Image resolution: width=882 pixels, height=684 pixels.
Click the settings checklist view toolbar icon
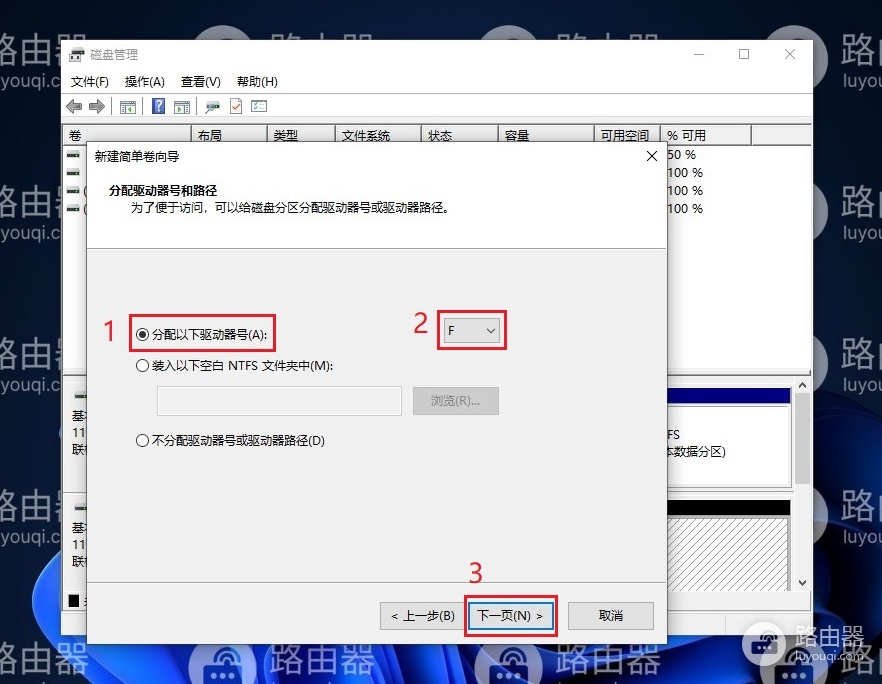[x=259, y=106]
